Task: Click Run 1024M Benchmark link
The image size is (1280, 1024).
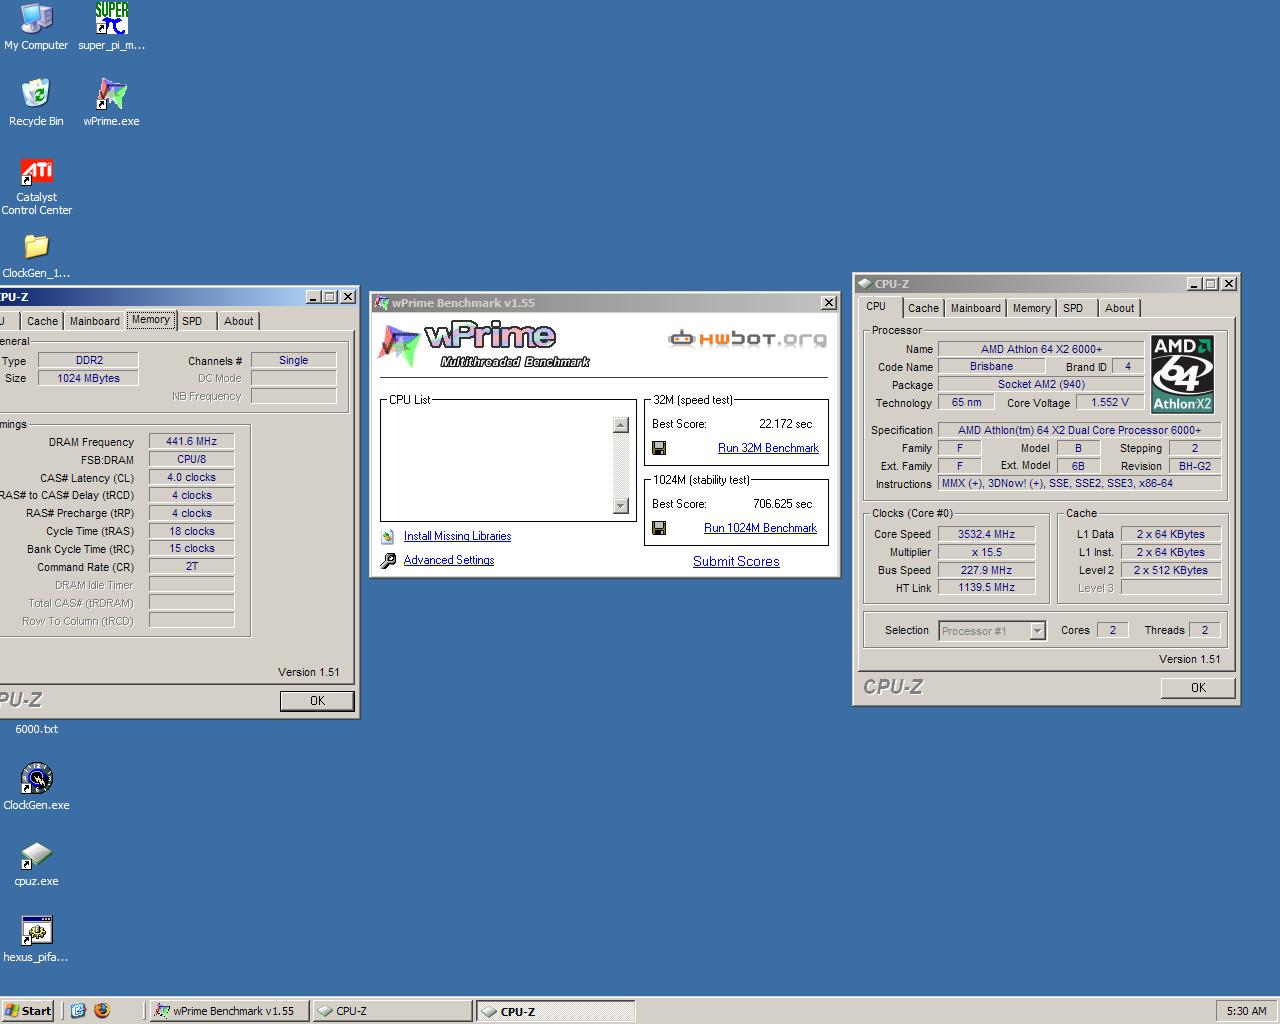Action: 760,528
